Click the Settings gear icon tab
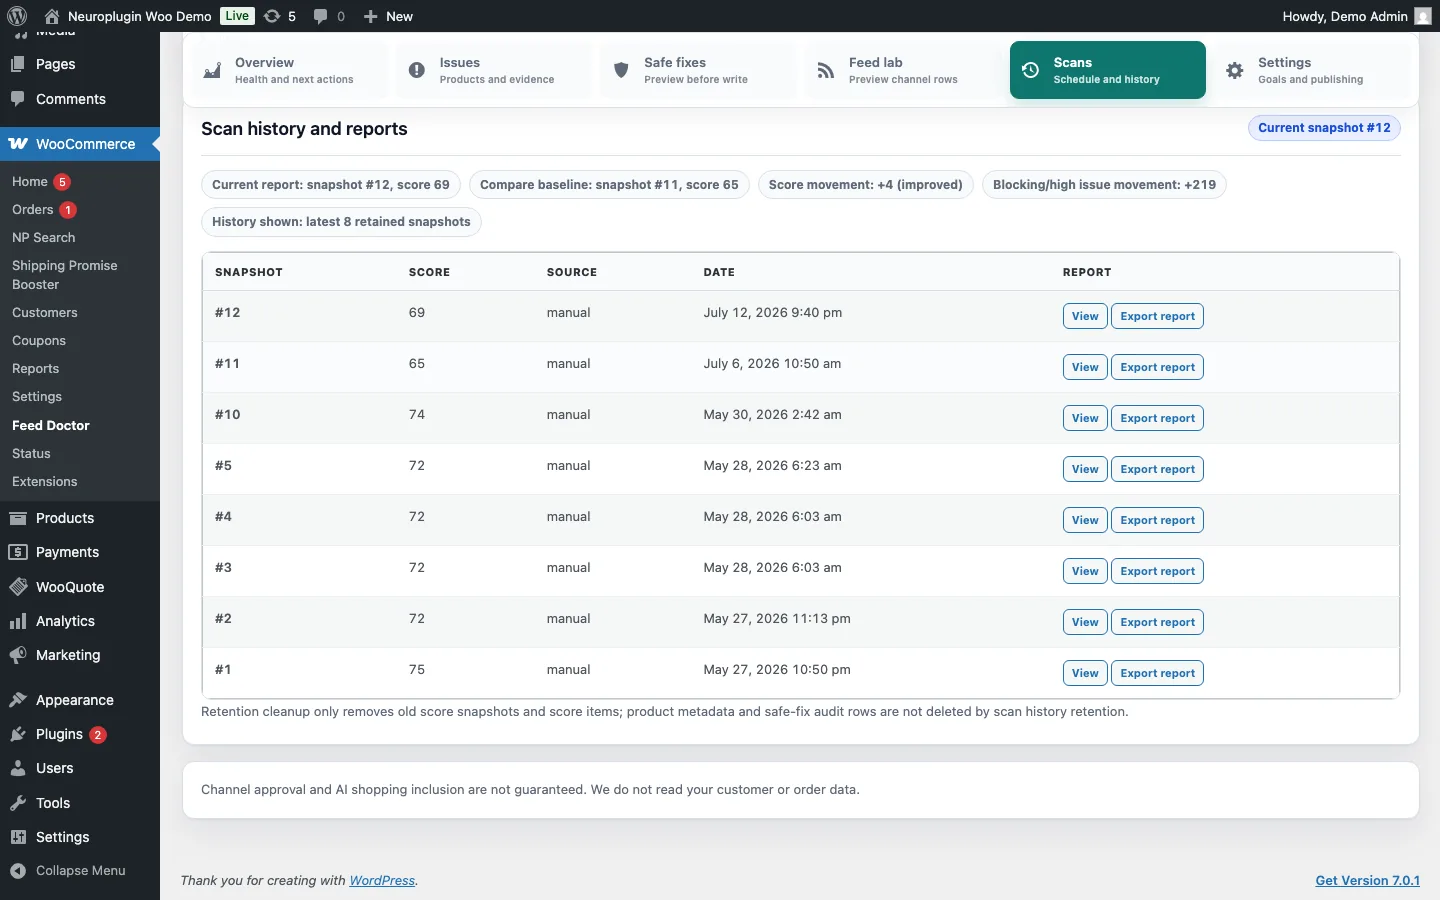 tap(1235, 70)
